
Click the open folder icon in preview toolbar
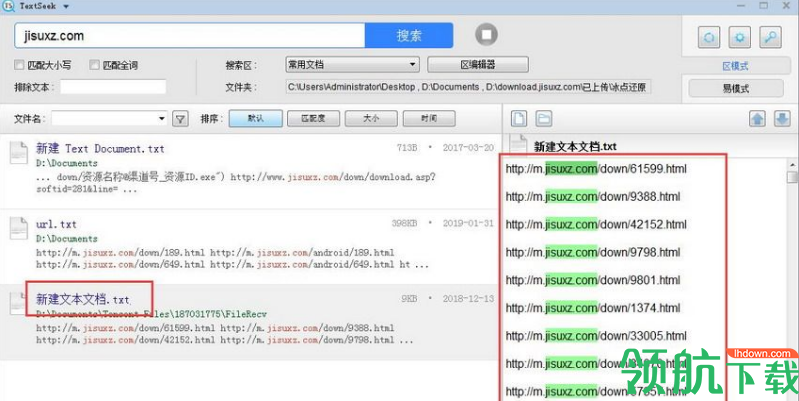[x=544, y=119]
